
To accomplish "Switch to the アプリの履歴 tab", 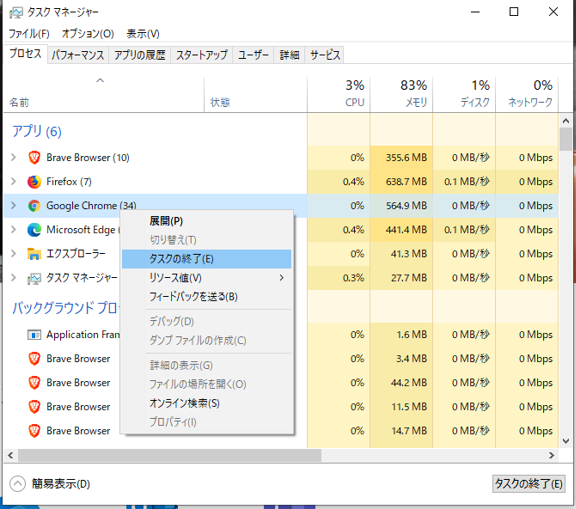I will pos(140,55).
